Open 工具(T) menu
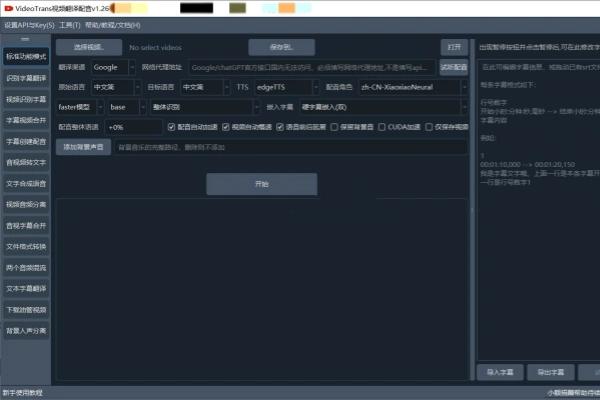 pos(69,24)
